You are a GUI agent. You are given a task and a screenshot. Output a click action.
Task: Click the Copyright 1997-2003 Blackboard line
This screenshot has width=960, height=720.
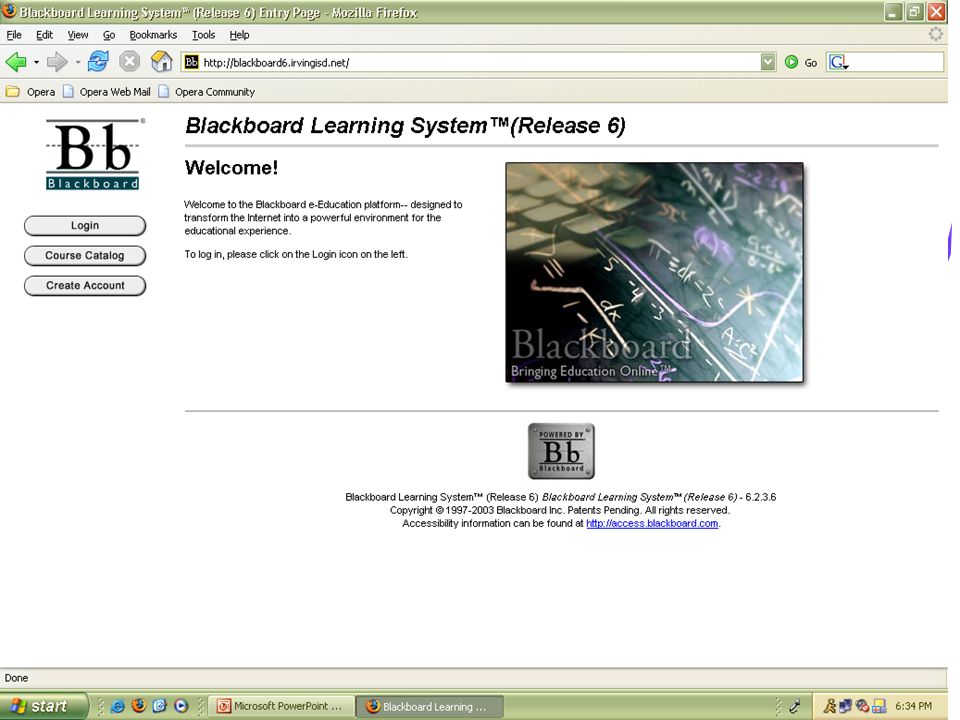[x=560, y=510]
